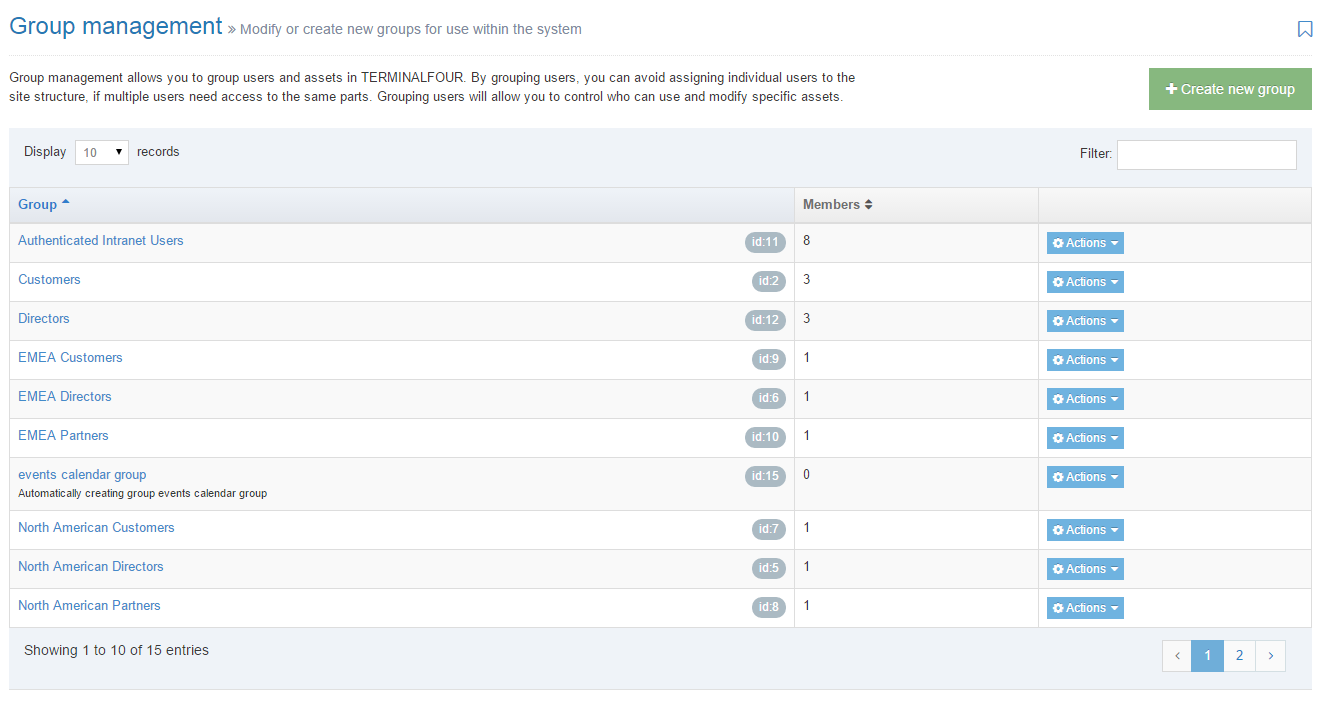This screenshot has height=702, width=1328.
Task: Open Actions dropdown for Authenticated Intranet Users
Action: [x=1085, y=243]
